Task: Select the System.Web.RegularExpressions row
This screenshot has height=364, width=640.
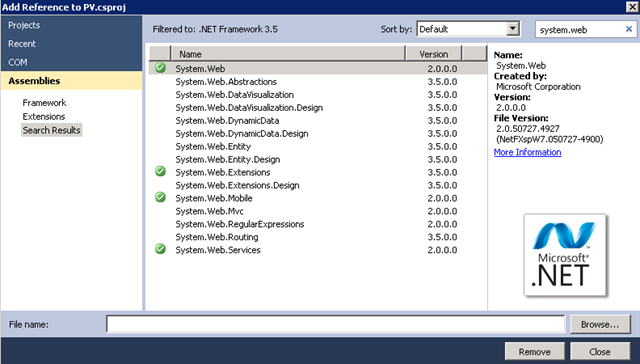Action: pyautogui.click(x=318, y=224)
